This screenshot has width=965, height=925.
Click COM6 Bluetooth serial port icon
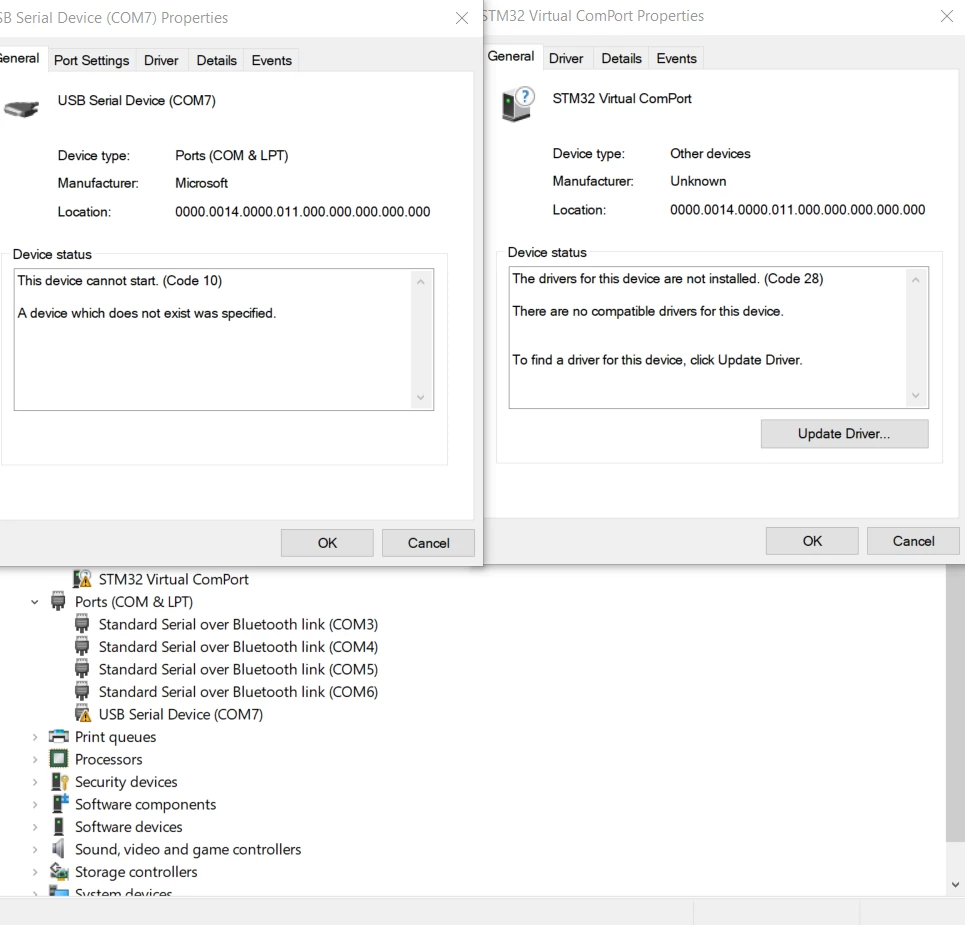pyautogui.click(x=82, y=692)
